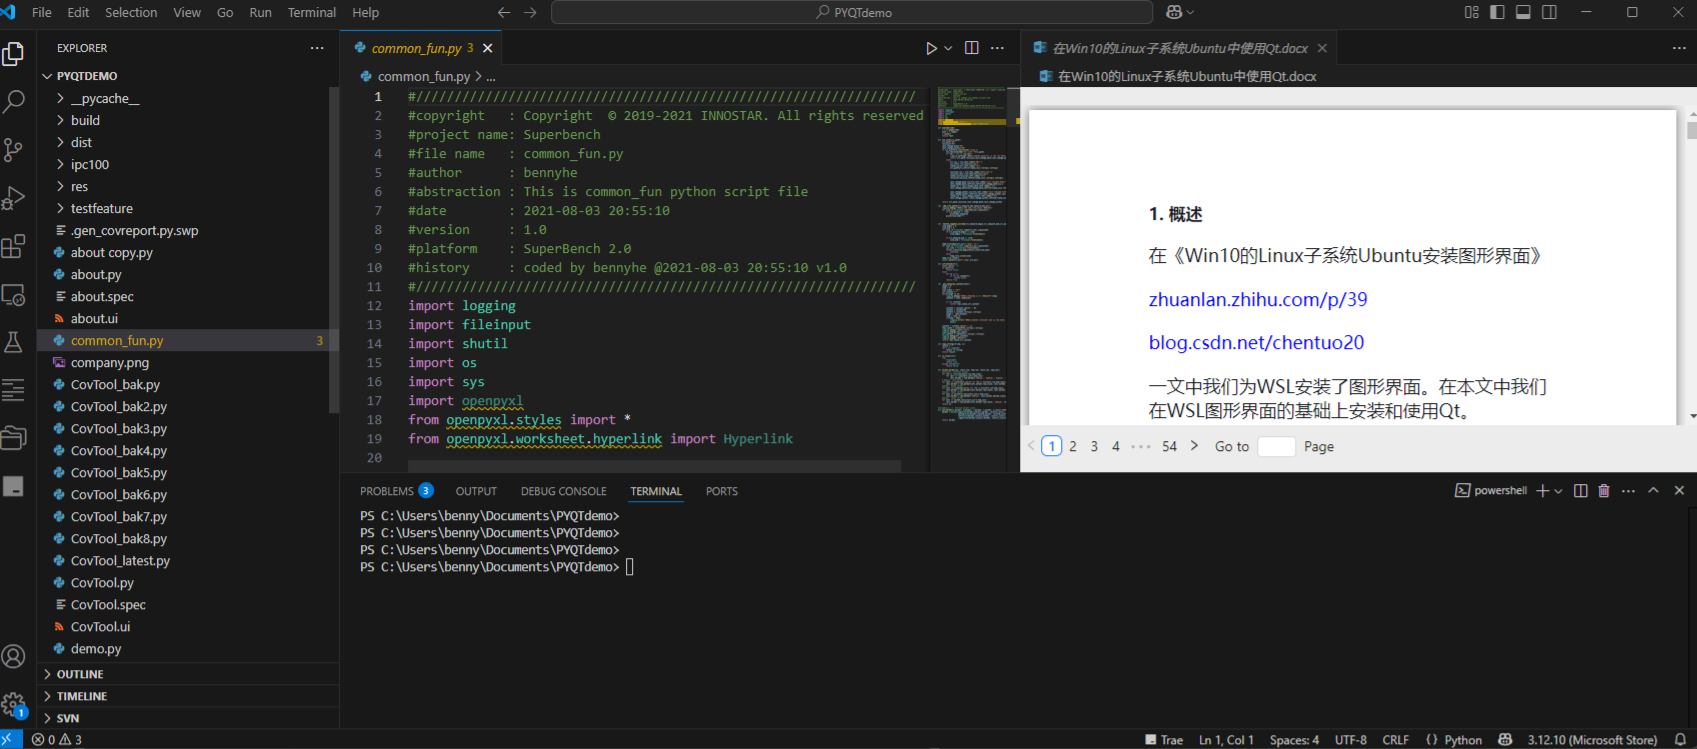1697x749 pixels.
Task: Open demo.py file in explorer
Action: click(x=96, y=648)
